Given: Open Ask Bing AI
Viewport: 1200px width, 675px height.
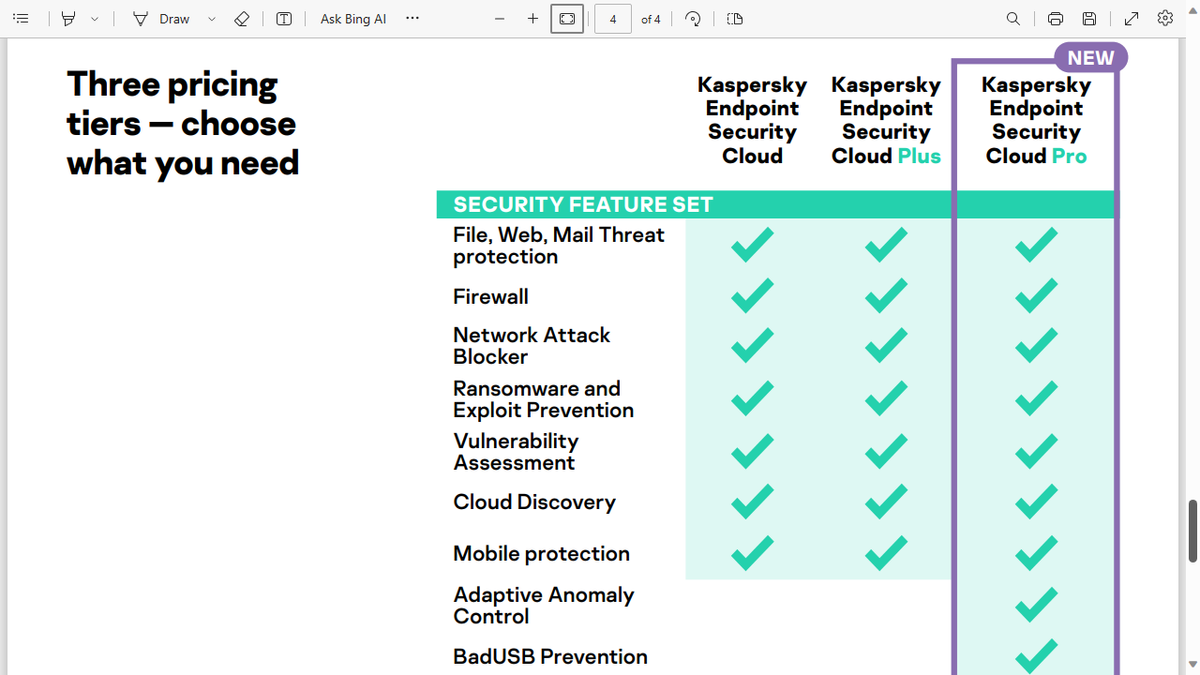Looking at the screenshot, I should pyautogui.click(x=352, y=18).
